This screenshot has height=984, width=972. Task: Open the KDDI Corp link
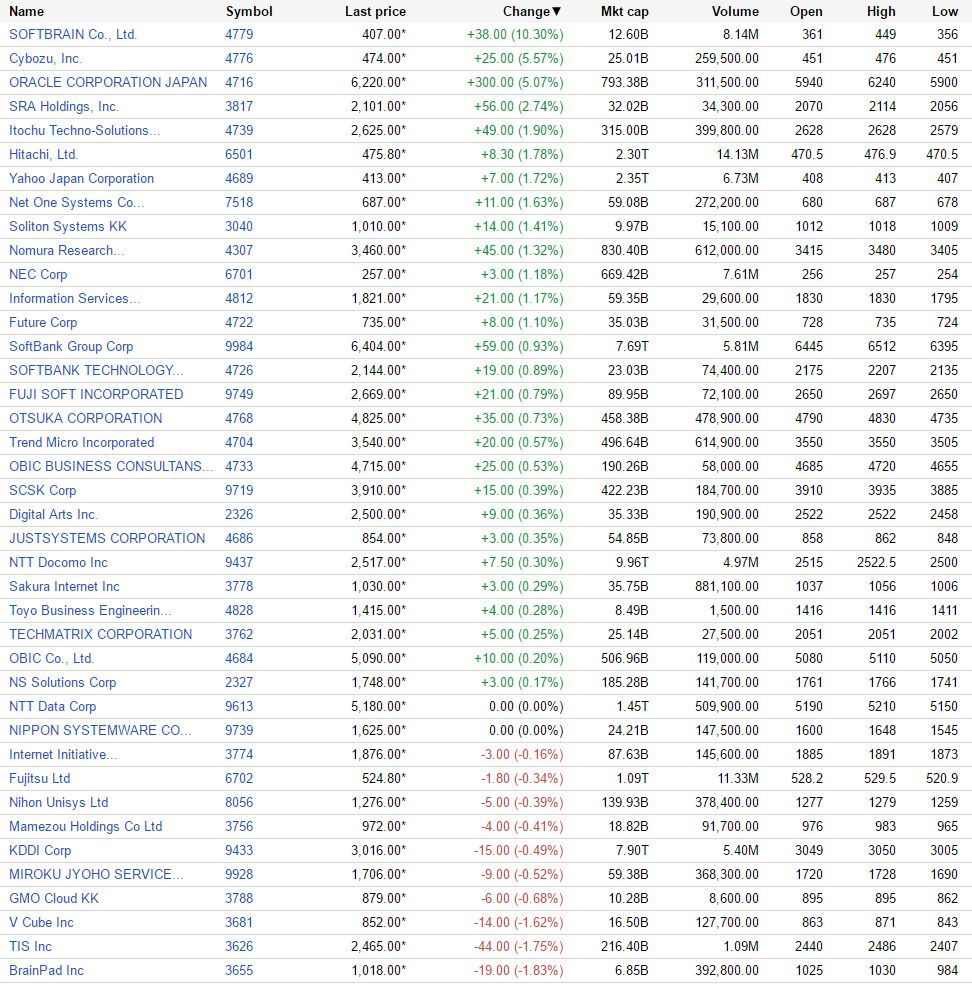pyautogui.click(x=40, y=850)
